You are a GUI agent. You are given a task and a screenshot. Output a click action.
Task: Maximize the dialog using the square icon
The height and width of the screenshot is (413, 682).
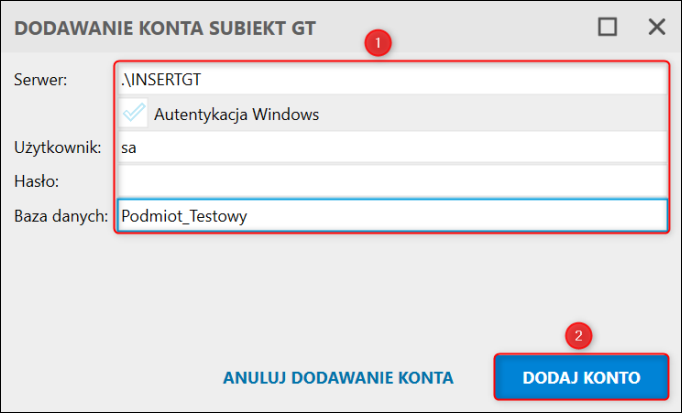(x=607, y=27)
